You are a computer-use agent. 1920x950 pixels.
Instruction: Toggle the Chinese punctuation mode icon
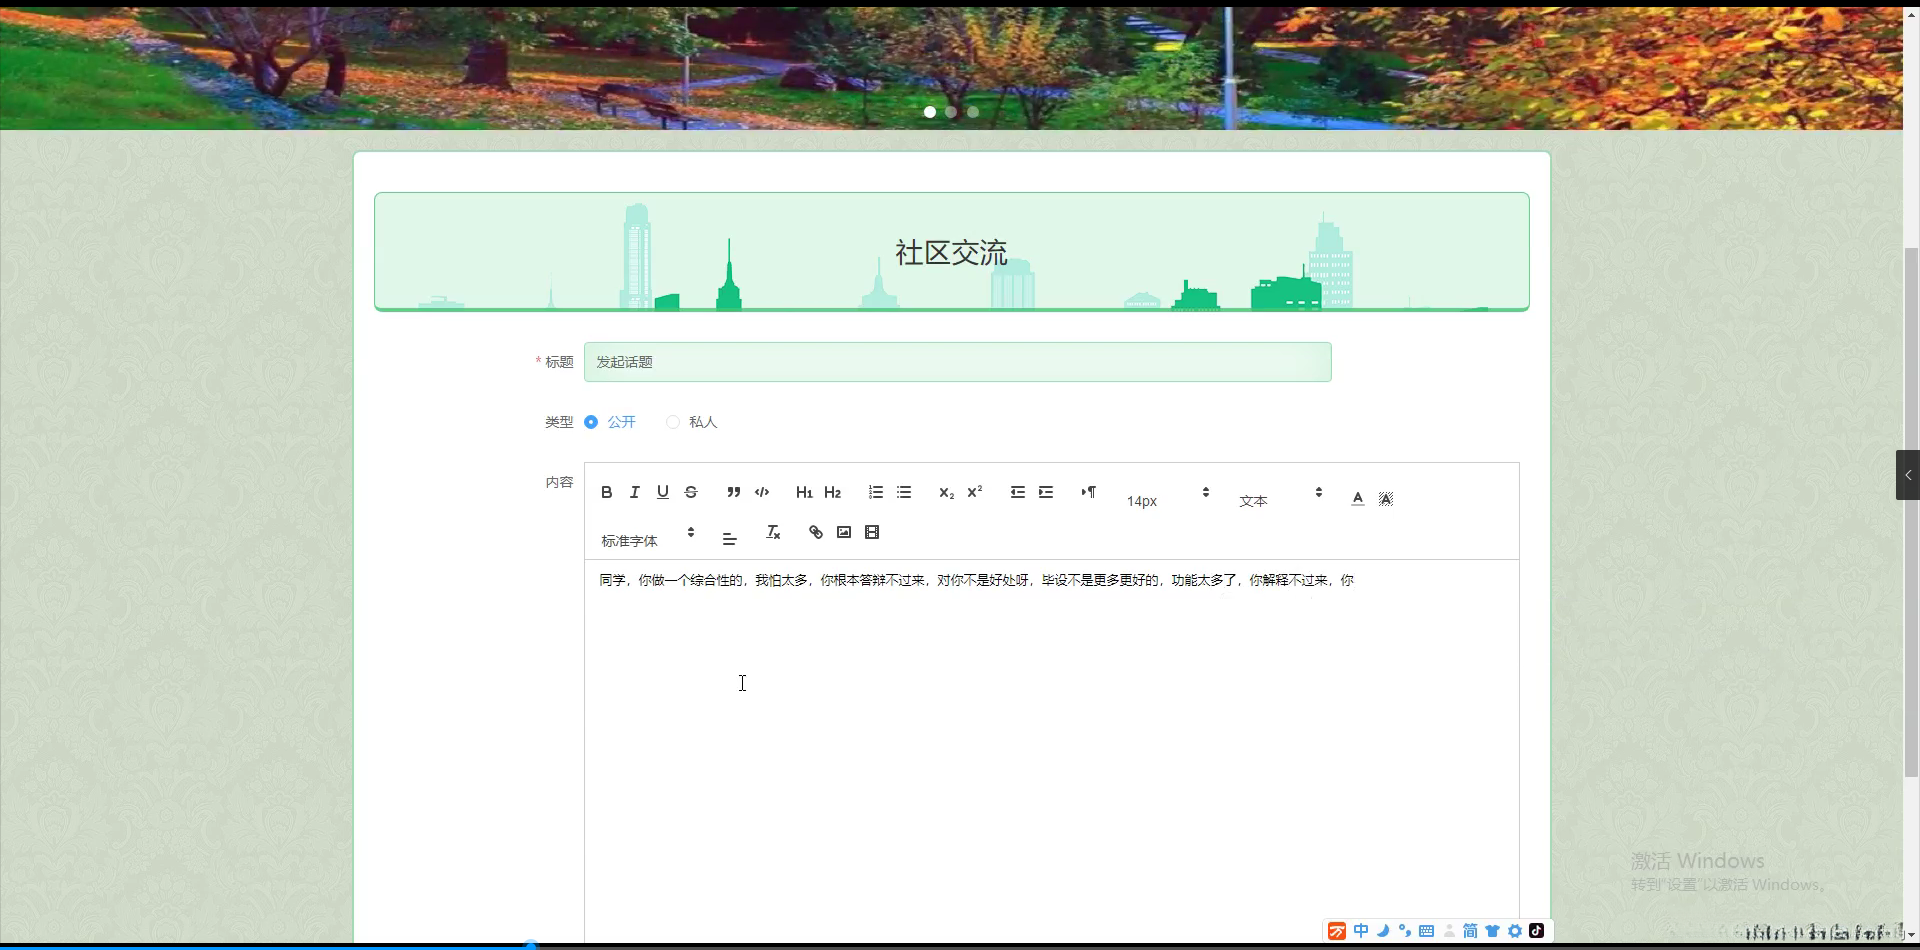[1405, 931]
